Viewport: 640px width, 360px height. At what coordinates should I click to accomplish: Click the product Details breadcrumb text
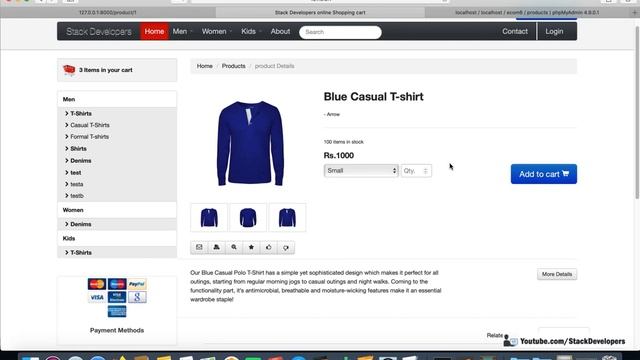click(x=274, y=66)
